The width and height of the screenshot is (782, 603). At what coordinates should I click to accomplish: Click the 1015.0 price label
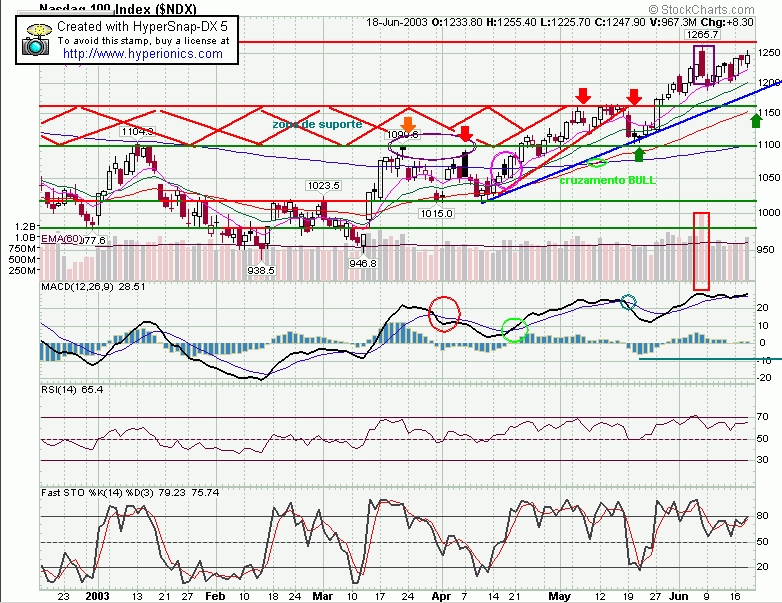(x=436, y=213)
